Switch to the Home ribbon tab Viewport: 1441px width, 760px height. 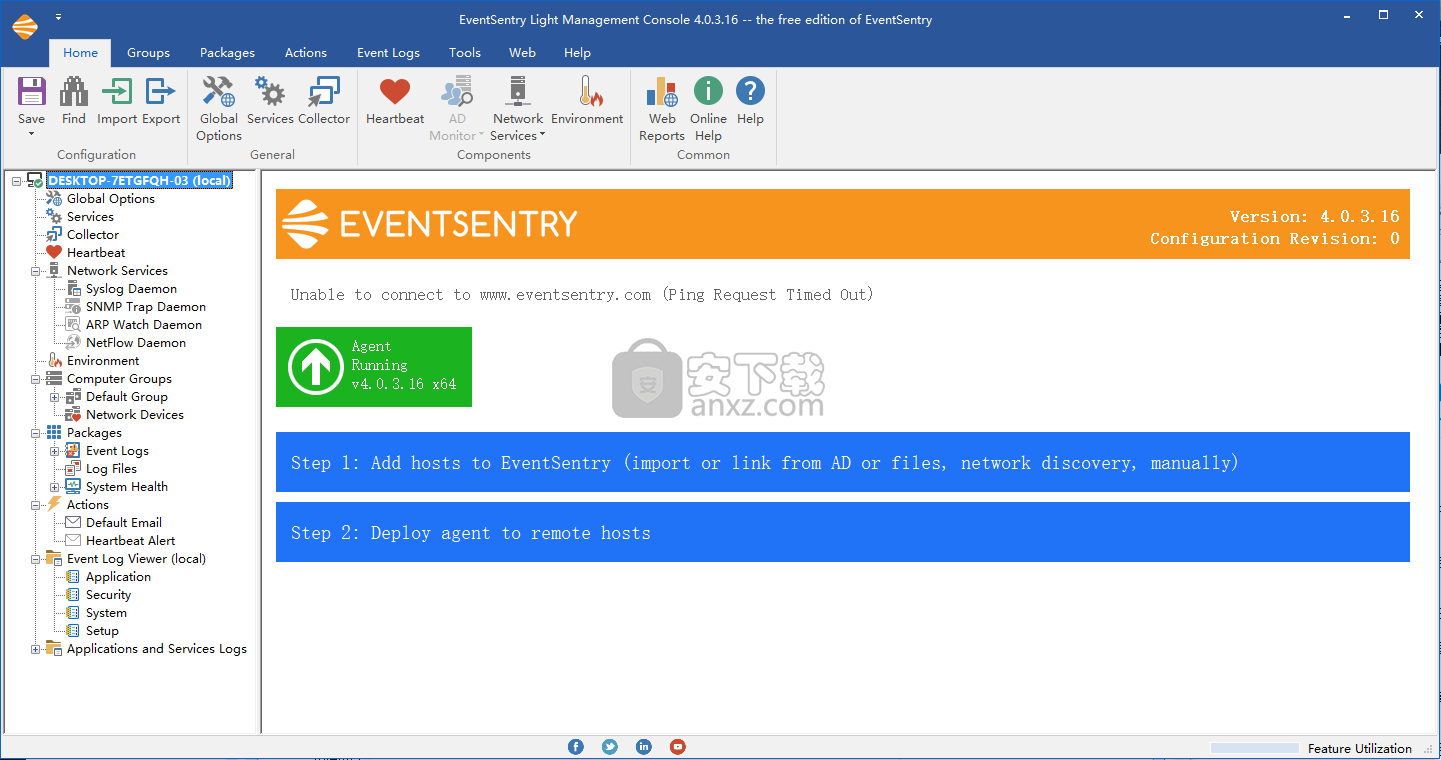pos(80,53)
